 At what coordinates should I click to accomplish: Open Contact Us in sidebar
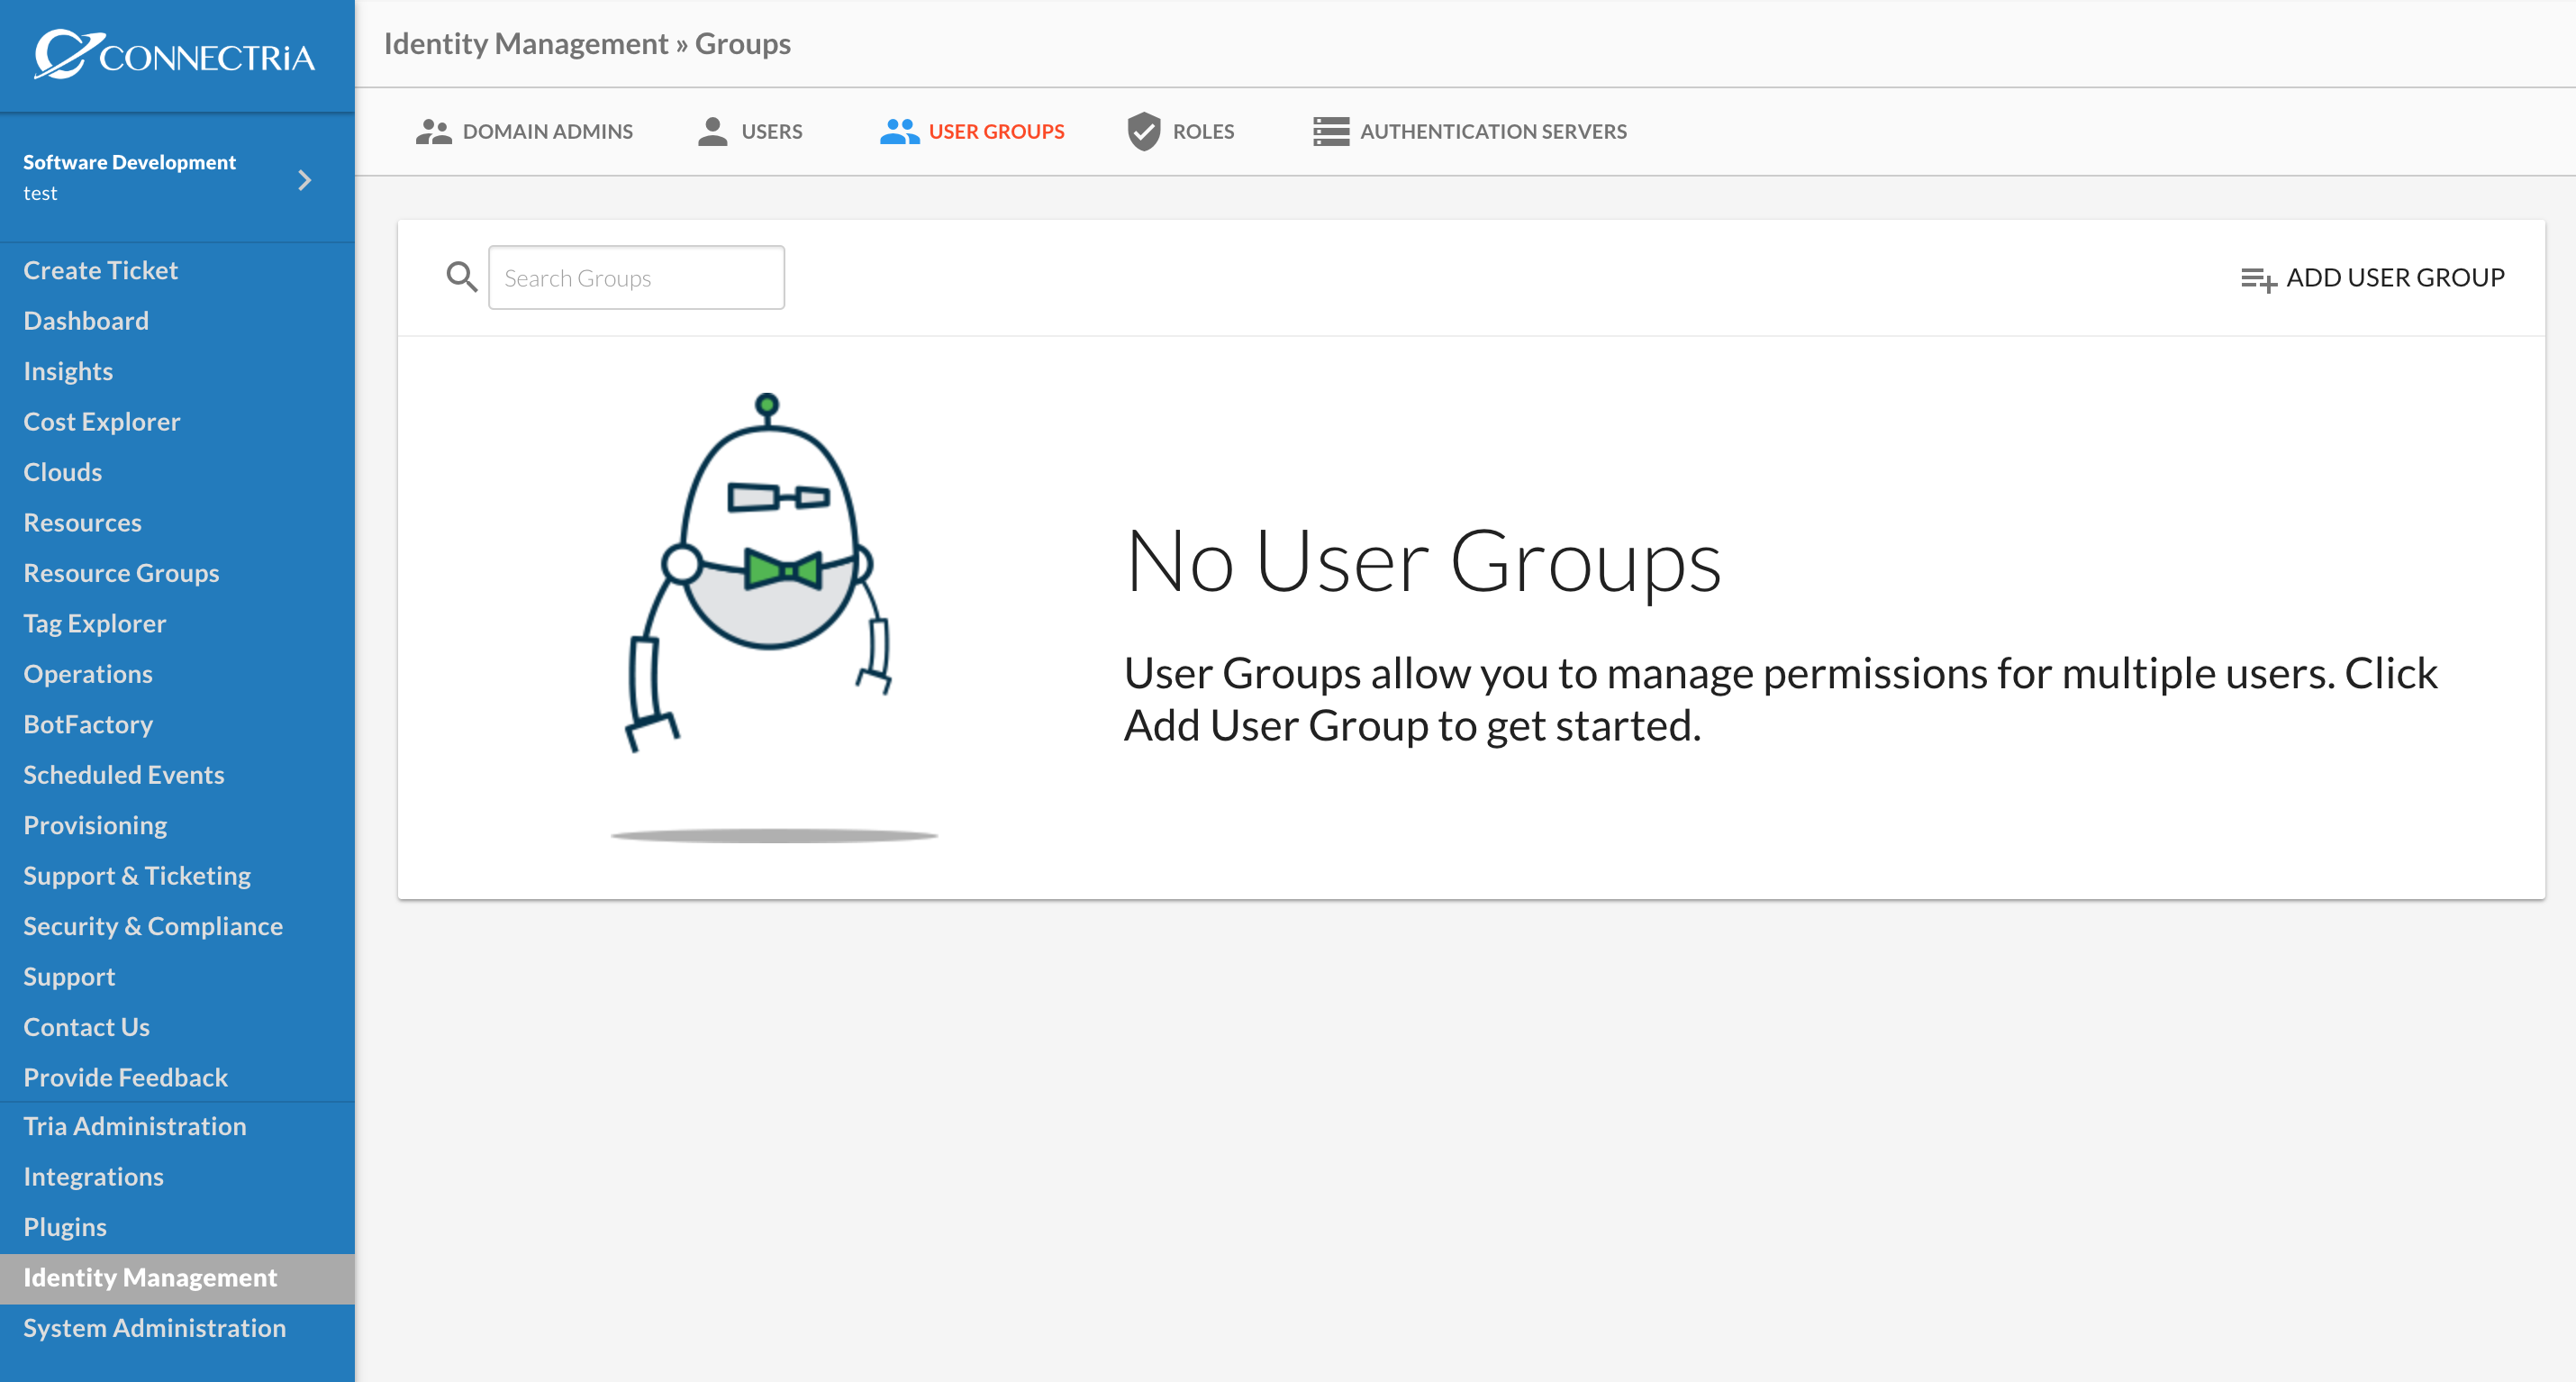click(x=86, y=1027)
